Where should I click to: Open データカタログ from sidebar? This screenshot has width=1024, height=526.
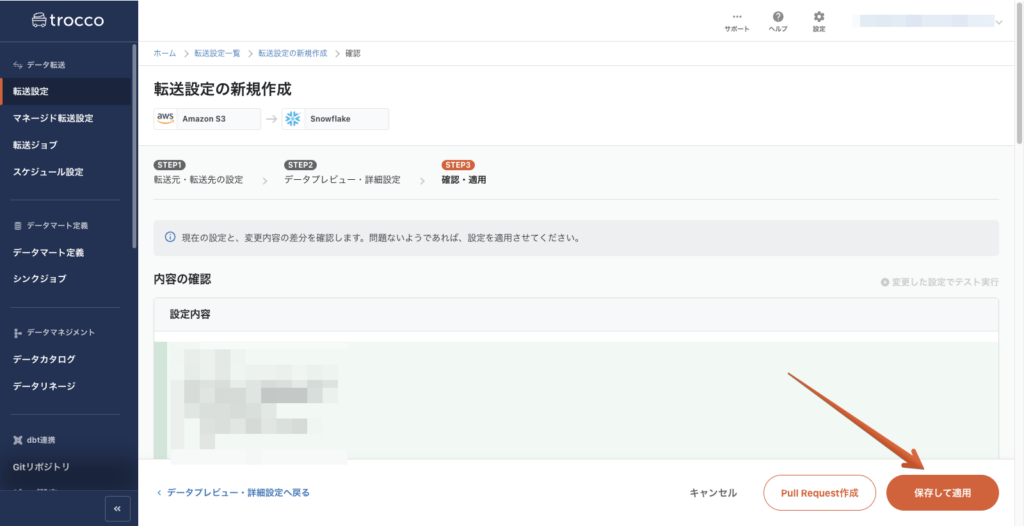click(44, 359)
